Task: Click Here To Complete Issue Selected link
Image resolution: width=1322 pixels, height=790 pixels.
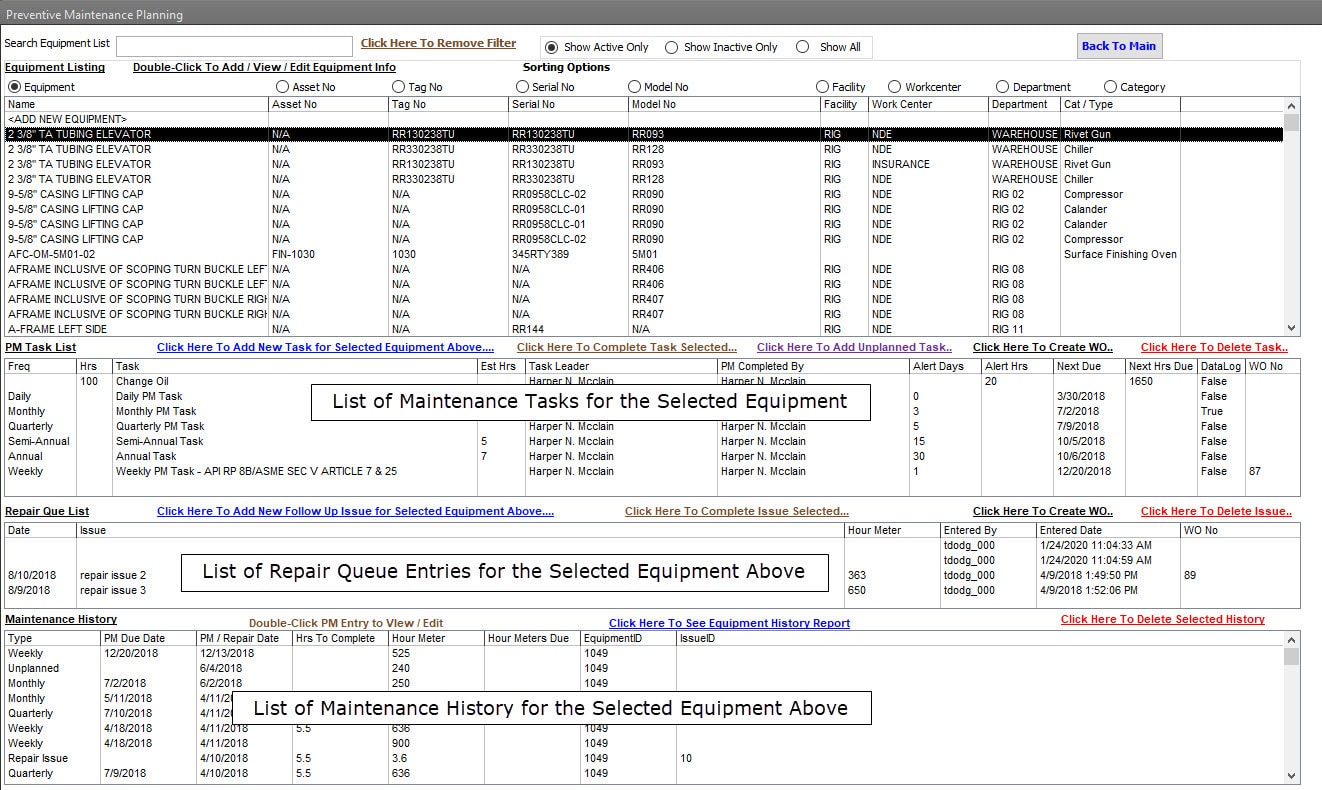Action: pos(737,511)
